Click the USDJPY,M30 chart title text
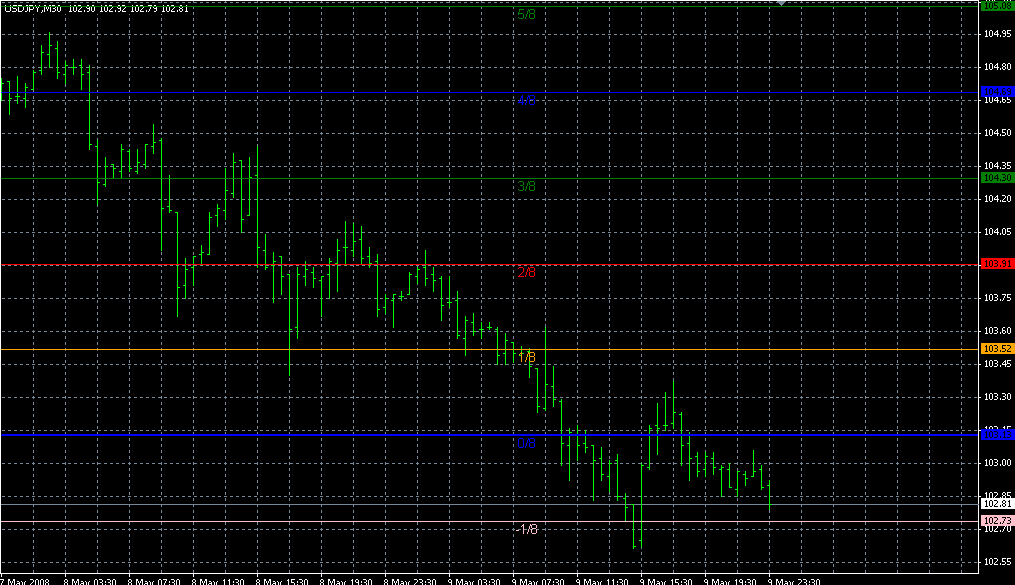 [x=34, y=8]
